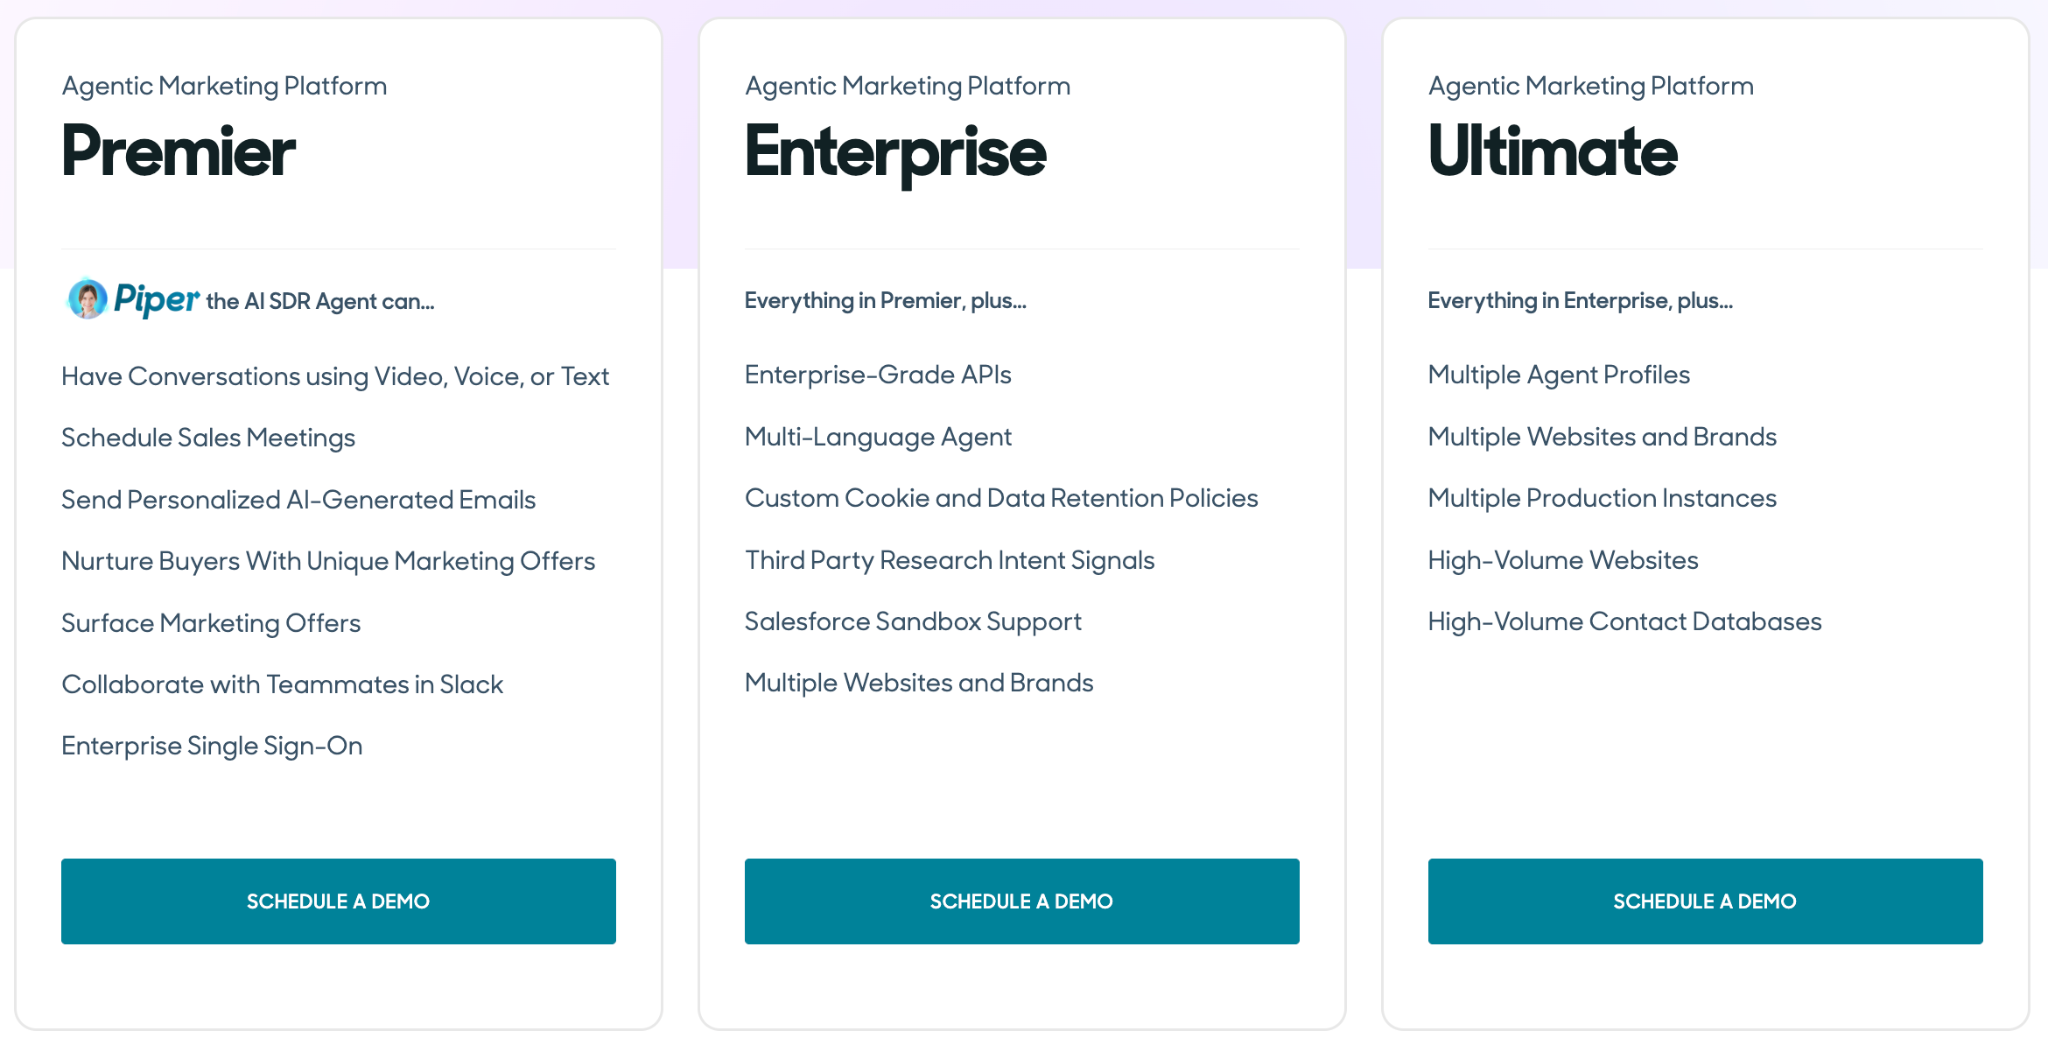Click 'Multiple Agent Profiles' feature item
Viewport: 2048px width, 1057px height.
point(1558,374)
